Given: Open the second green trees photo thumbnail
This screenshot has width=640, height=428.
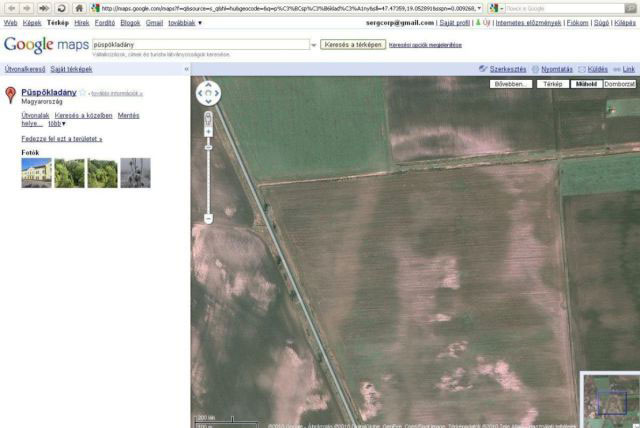Looking at the screenshot, I should pyautogui.click(x=69, y=173).
